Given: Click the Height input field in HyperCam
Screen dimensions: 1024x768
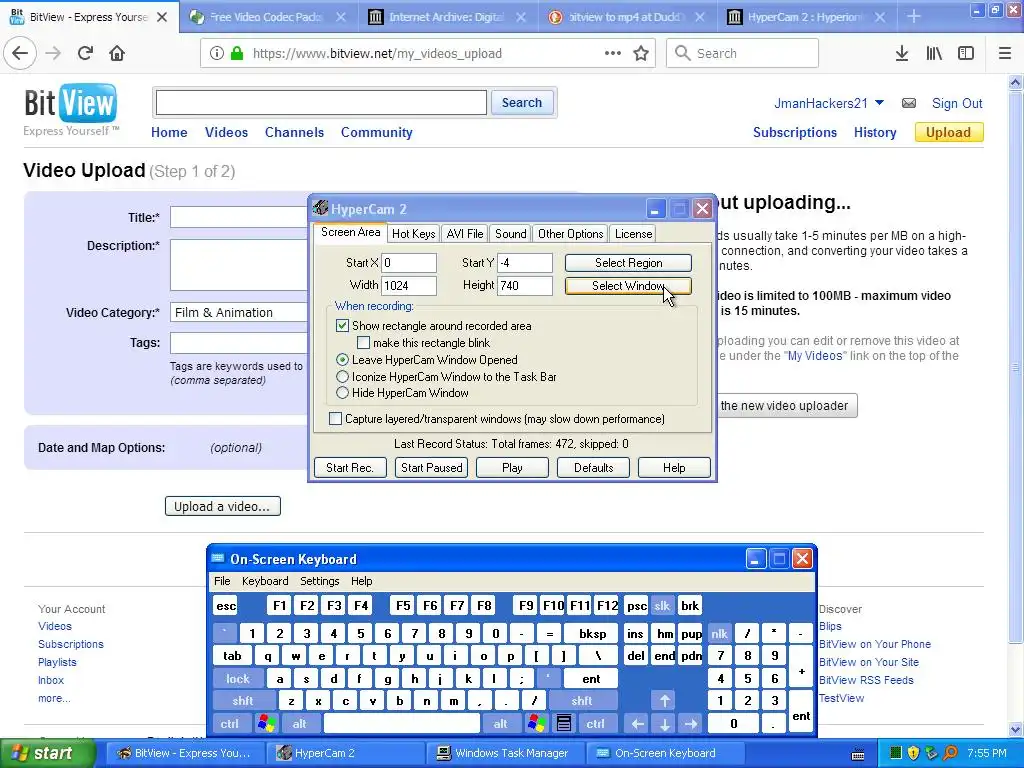Looking at the screenshot, I should point(525,285).
